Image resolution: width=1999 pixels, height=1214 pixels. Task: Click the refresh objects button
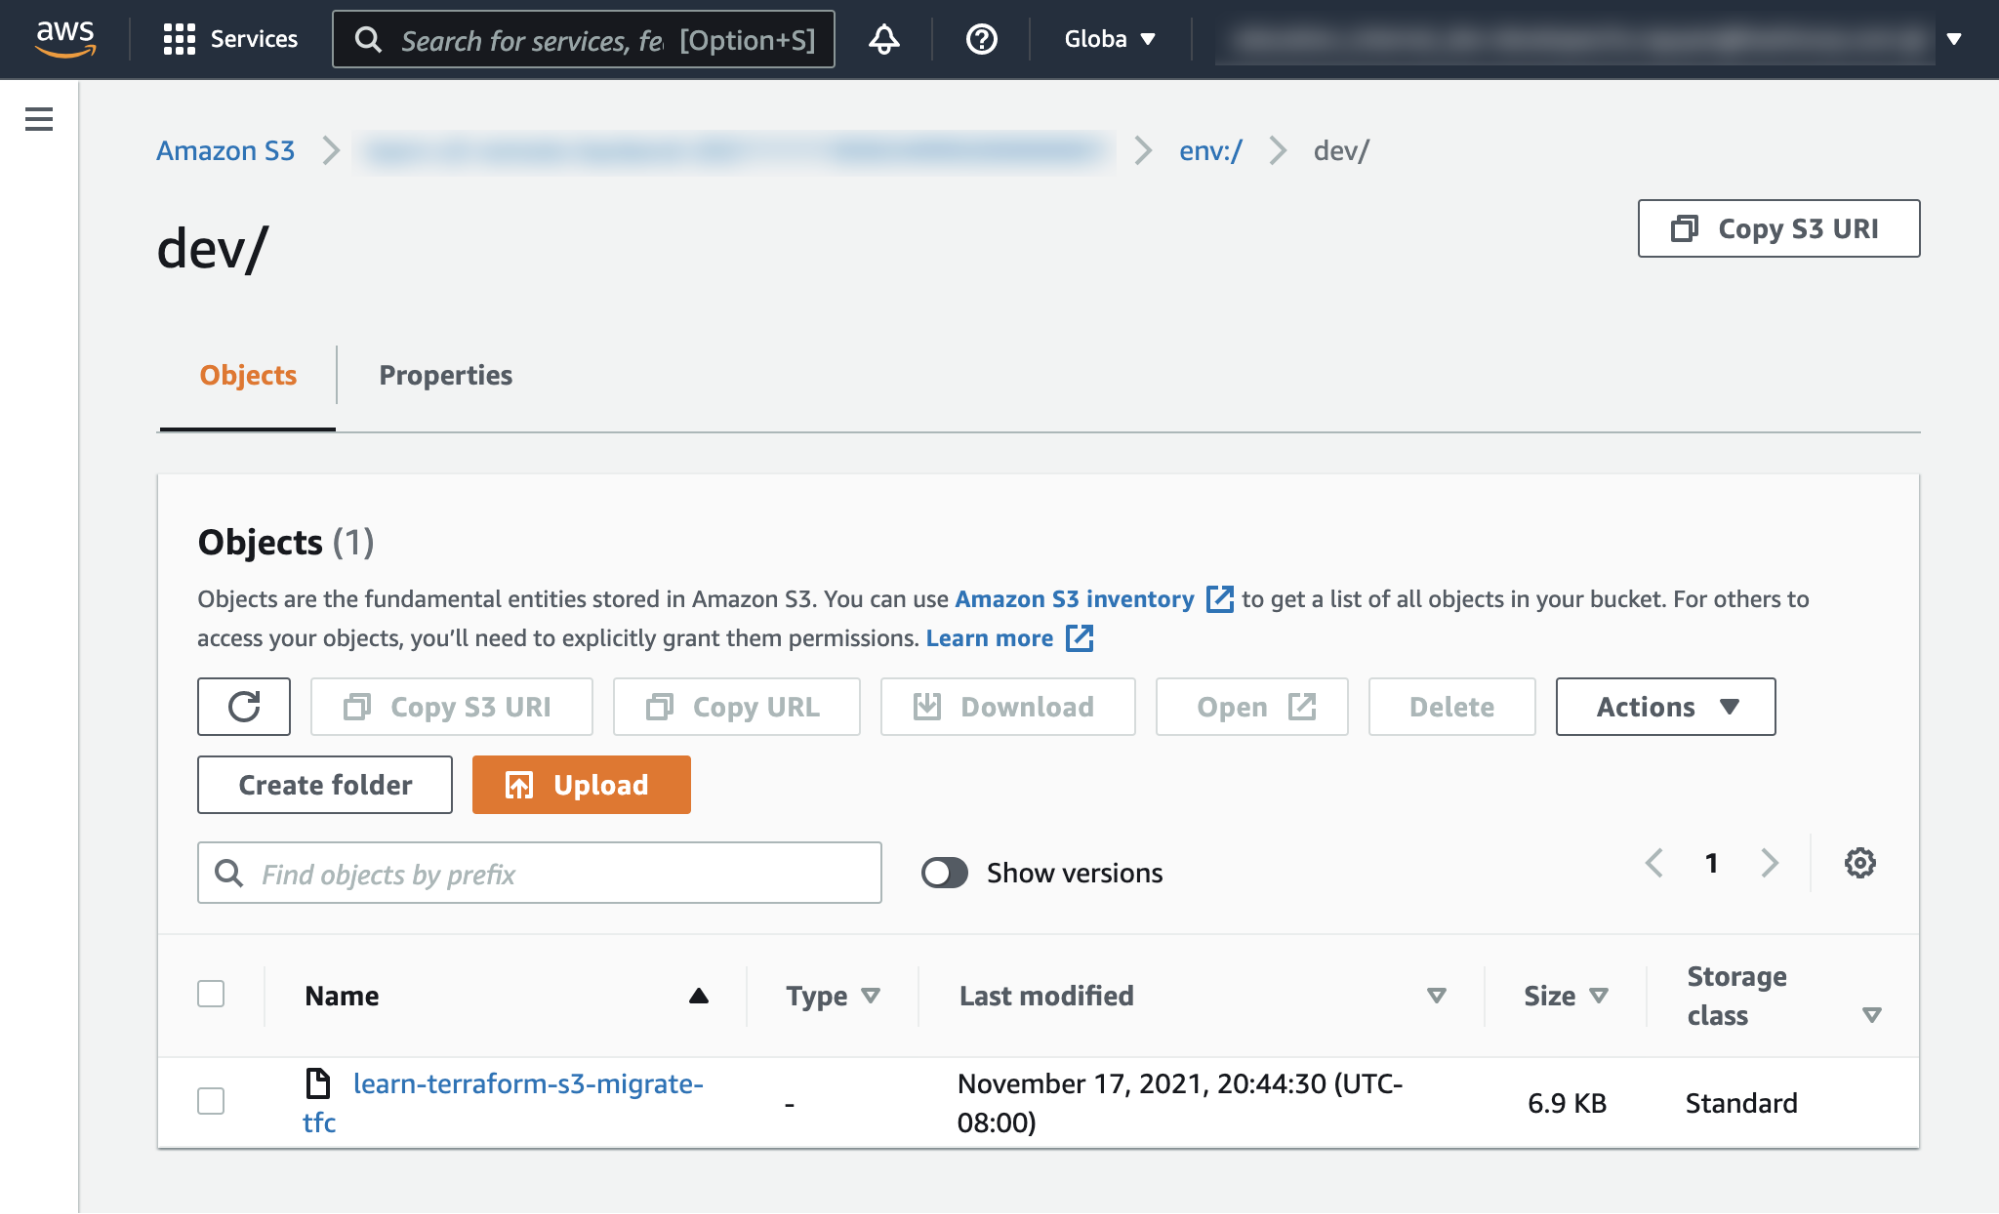tap(244, 707)
